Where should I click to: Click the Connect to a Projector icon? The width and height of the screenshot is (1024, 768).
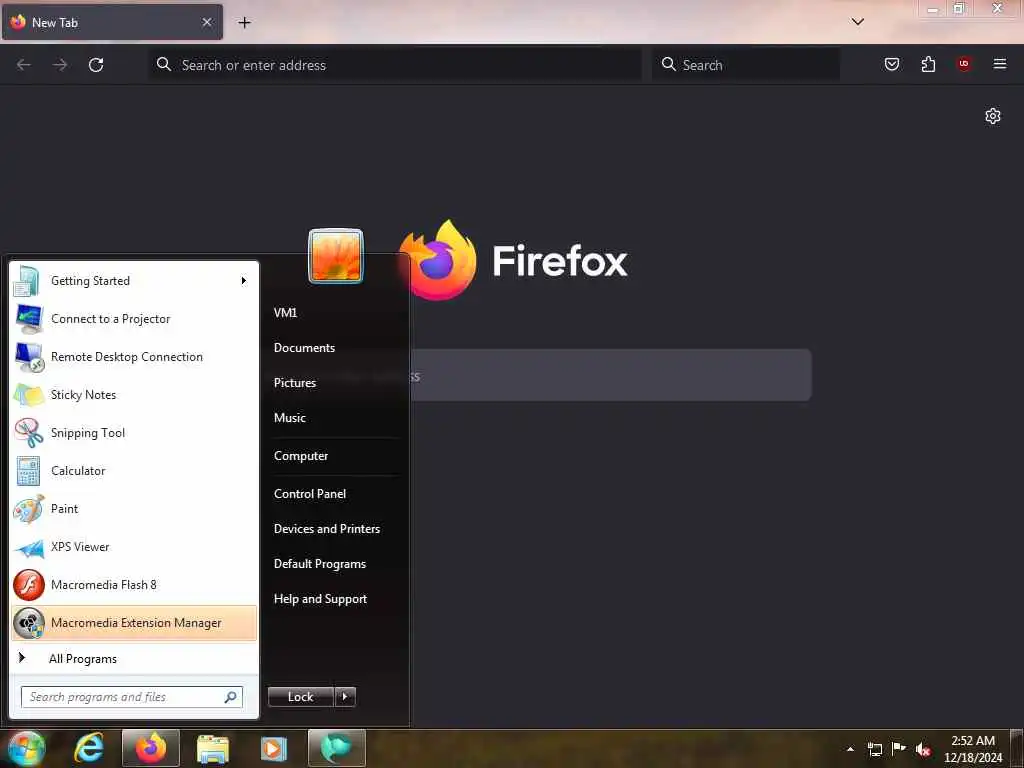point(29,319)
